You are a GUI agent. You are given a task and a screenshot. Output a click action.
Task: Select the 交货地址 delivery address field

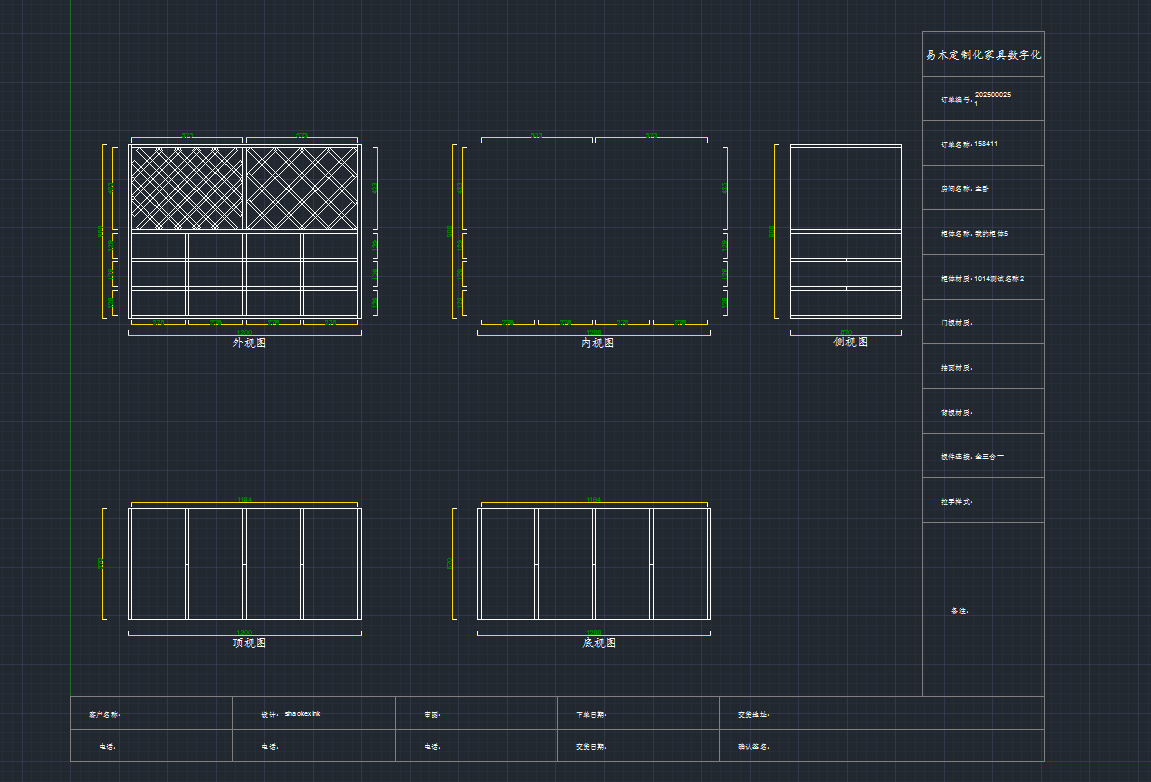point(753,715)
